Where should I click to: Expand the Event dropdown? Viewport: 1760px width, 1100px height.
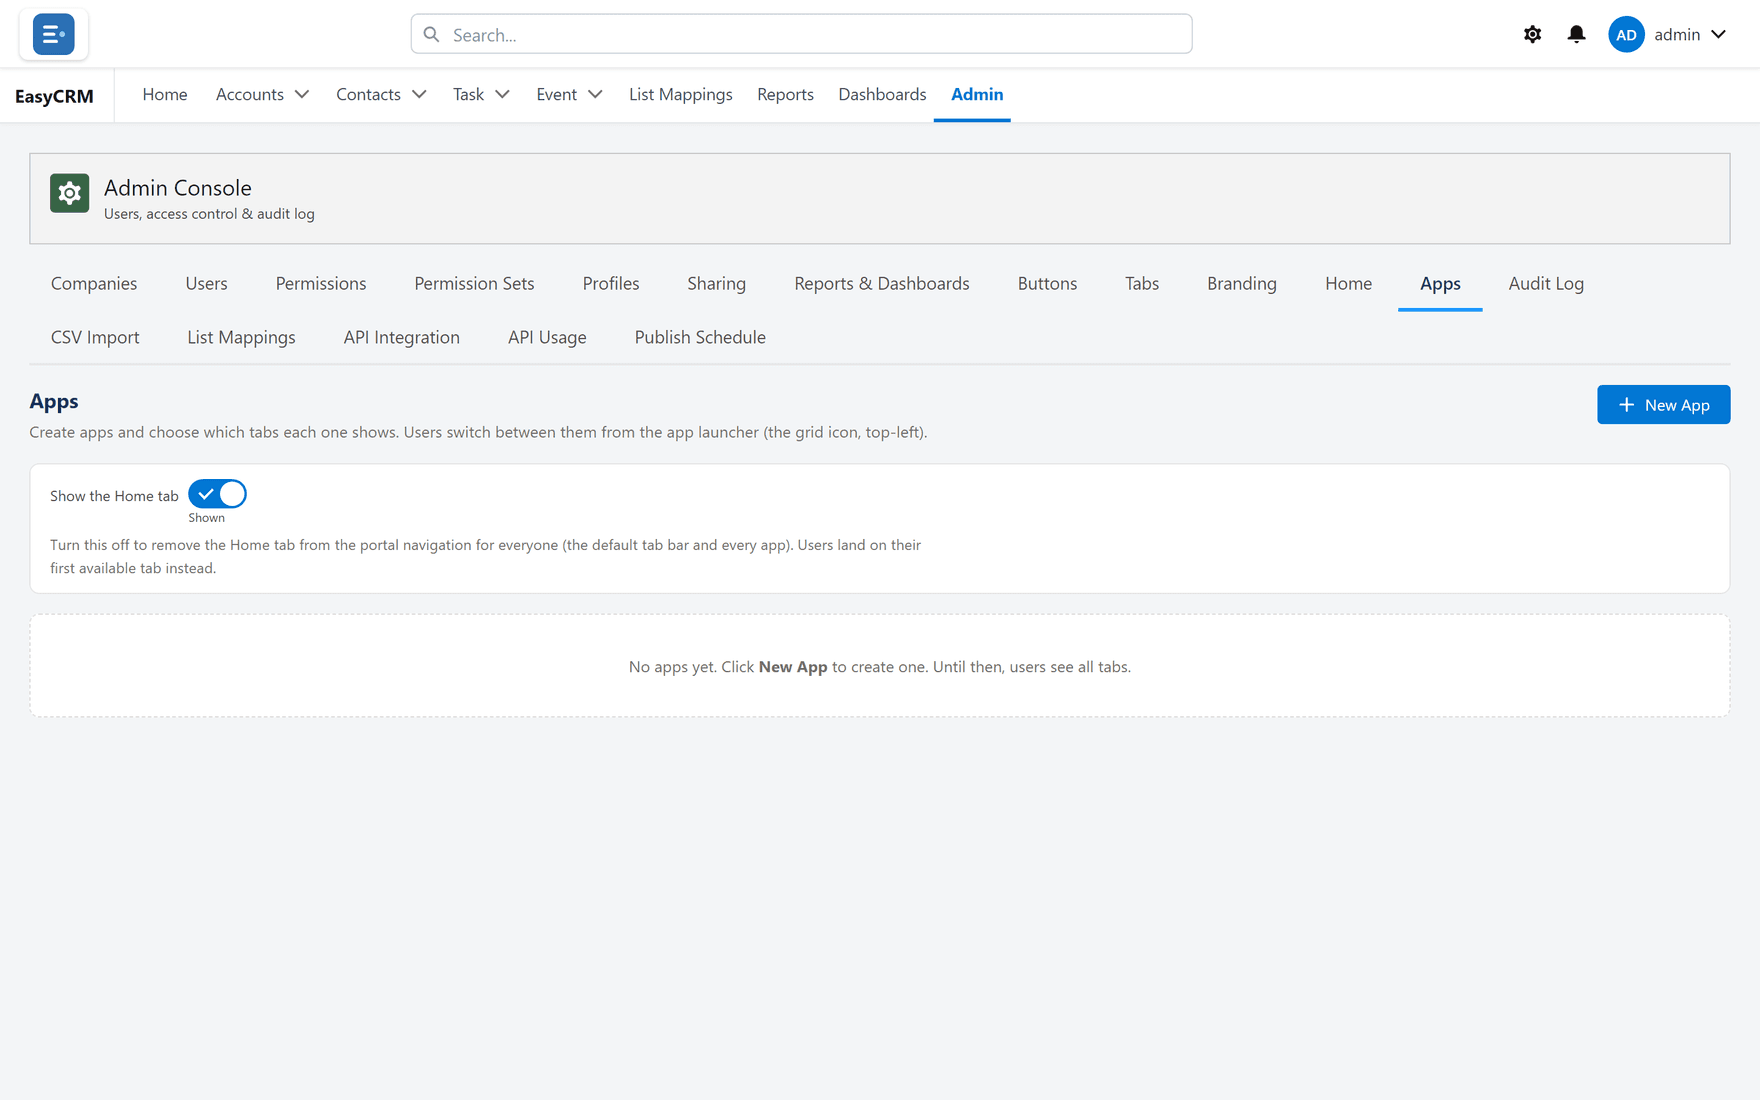pyautogui.click(x=595, y=94)
